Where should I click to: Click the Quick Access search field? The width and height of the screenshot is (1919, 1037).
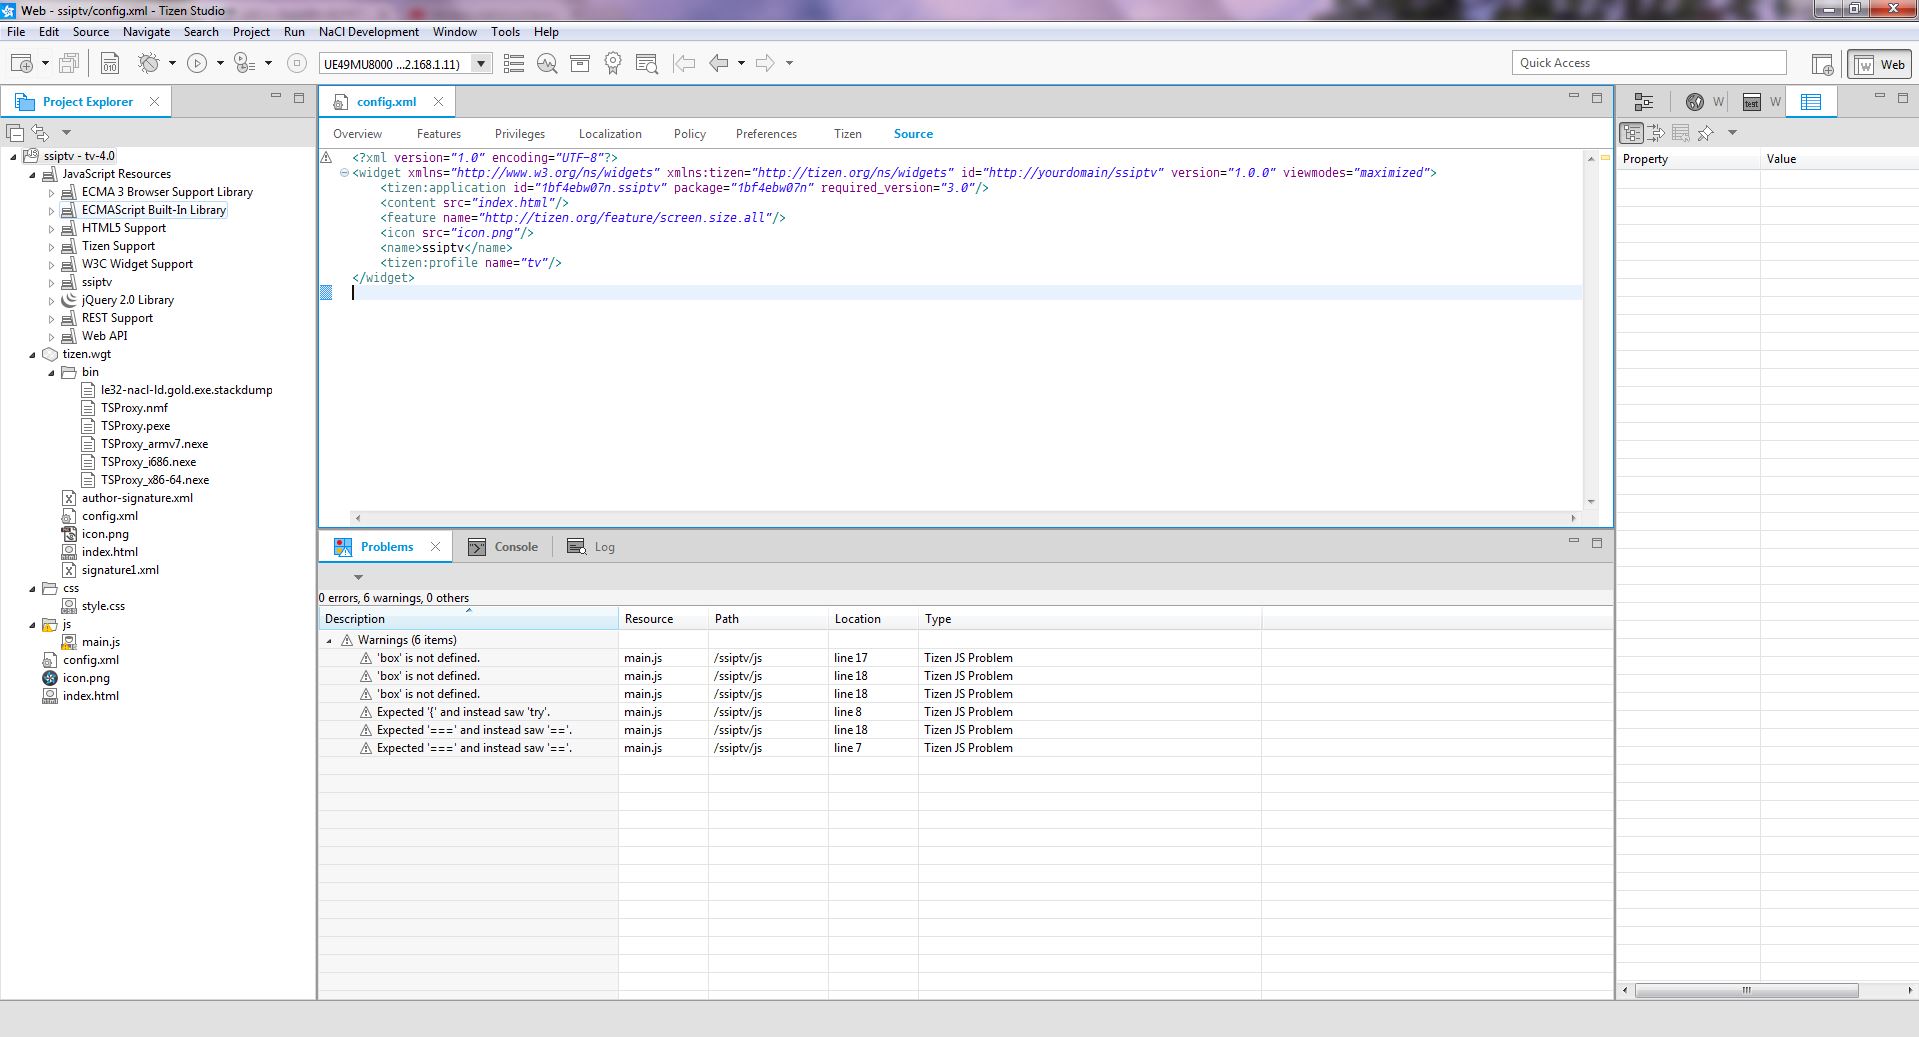1648,63
